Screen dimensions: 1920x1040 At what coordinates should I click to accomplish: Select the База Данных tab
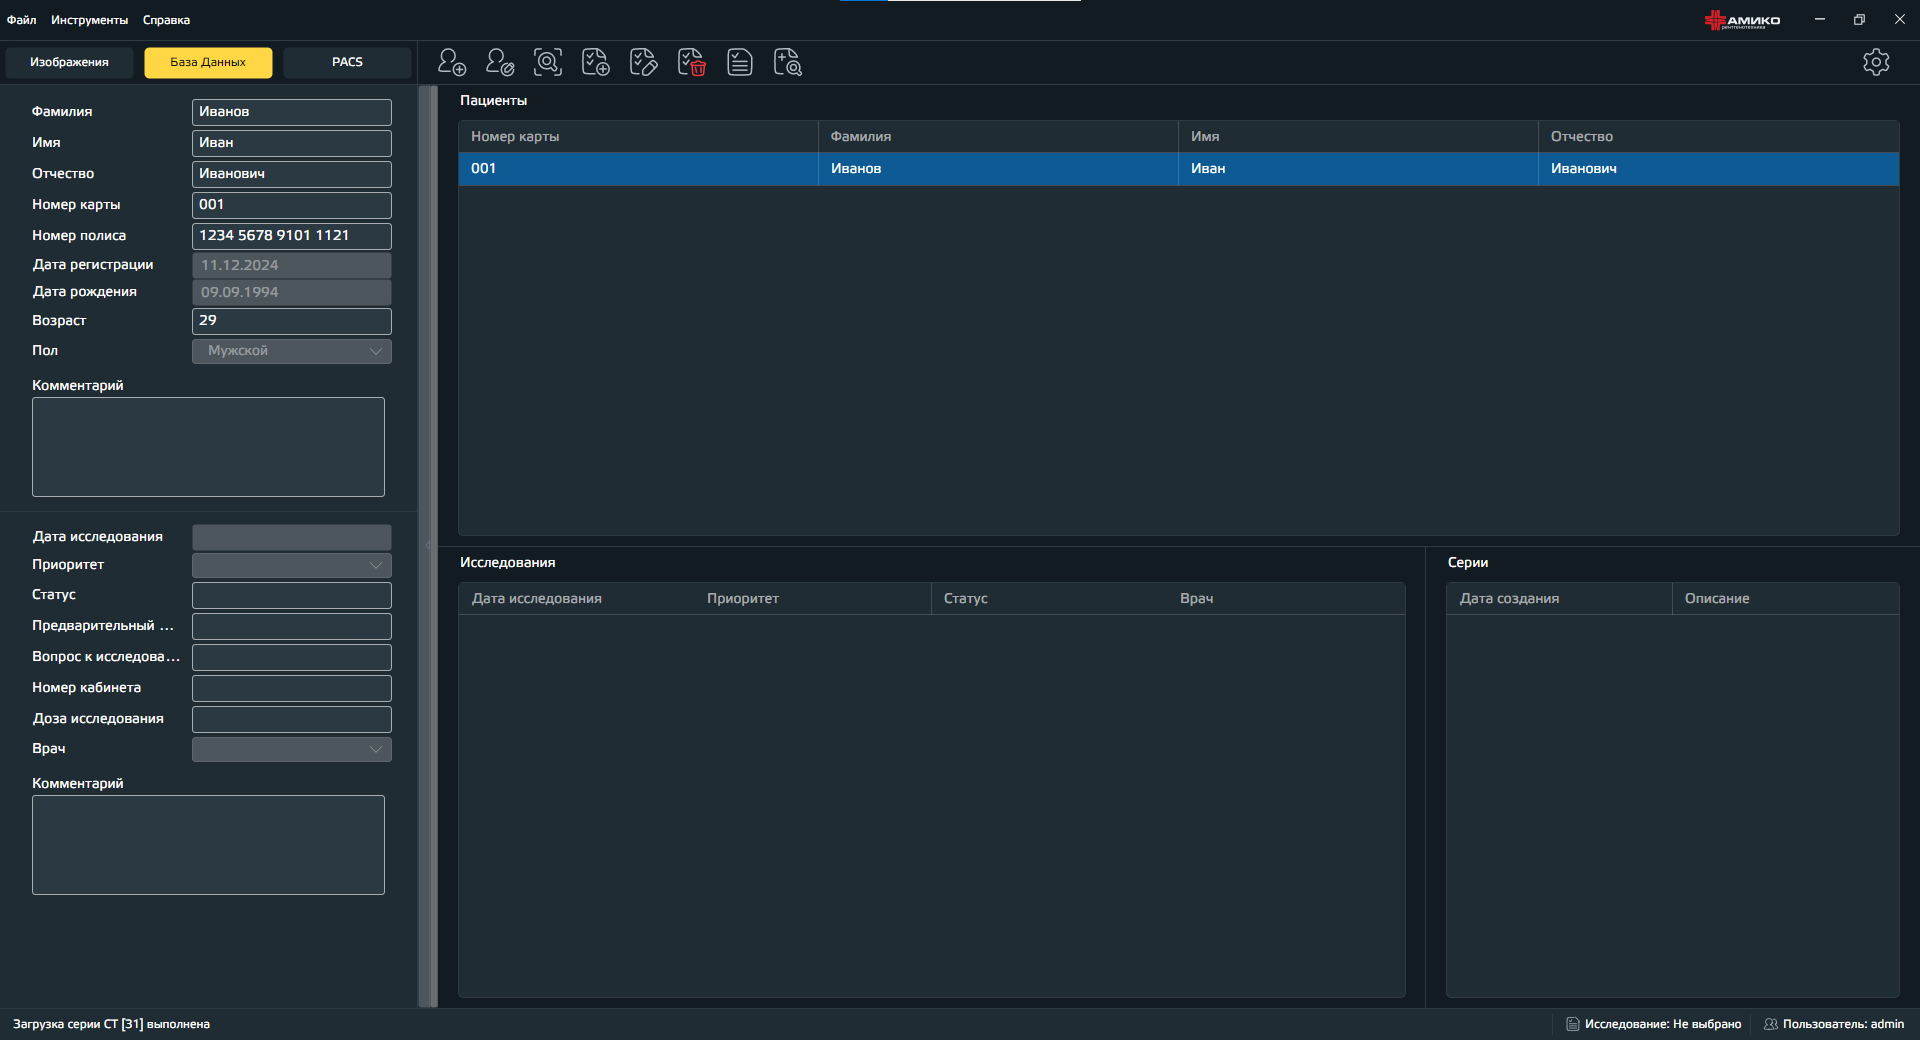point(208,62)
